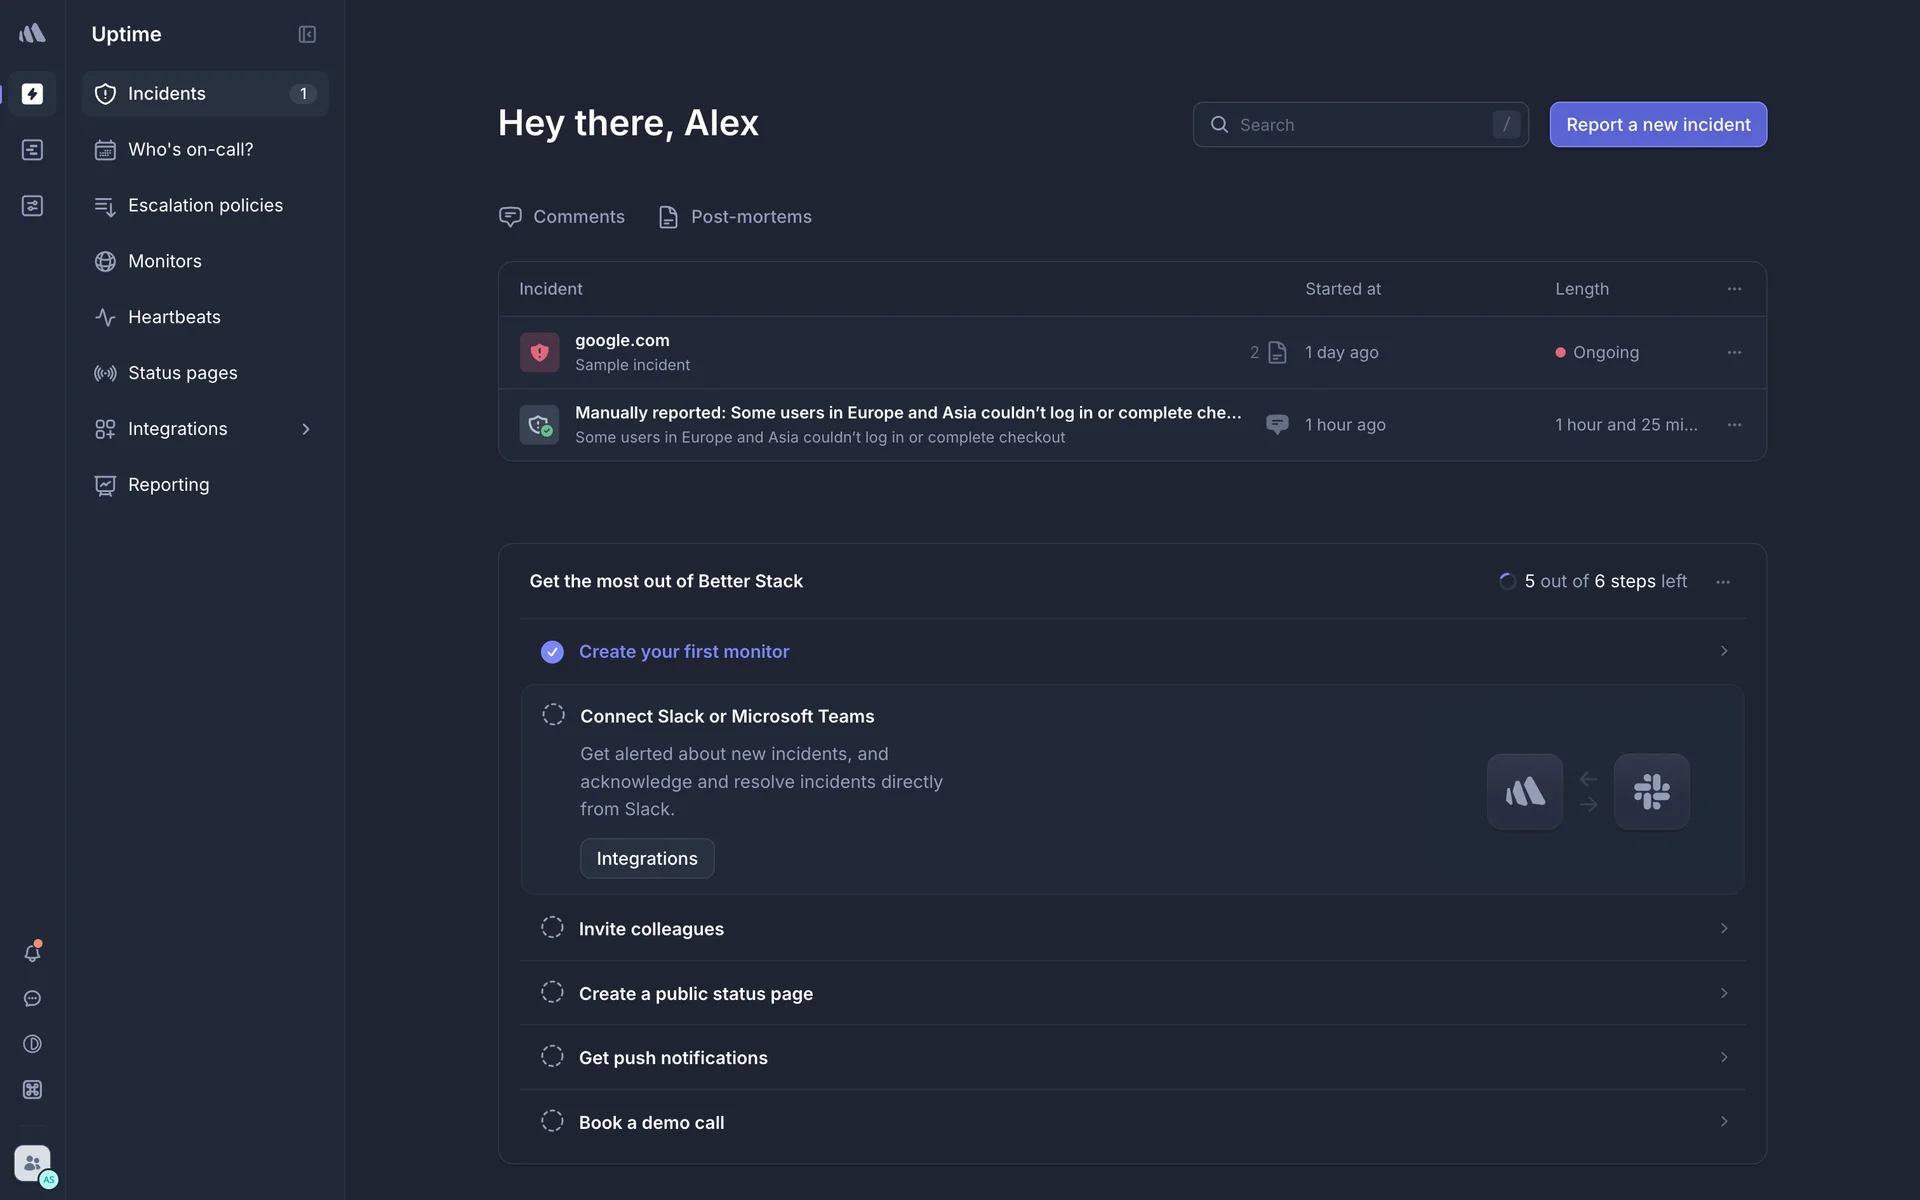The width and height of the screenshot is (1920, 1200).
Task: Click the completed first monitor checkmark
Action: pyautogui.click(x=552, y=652)
